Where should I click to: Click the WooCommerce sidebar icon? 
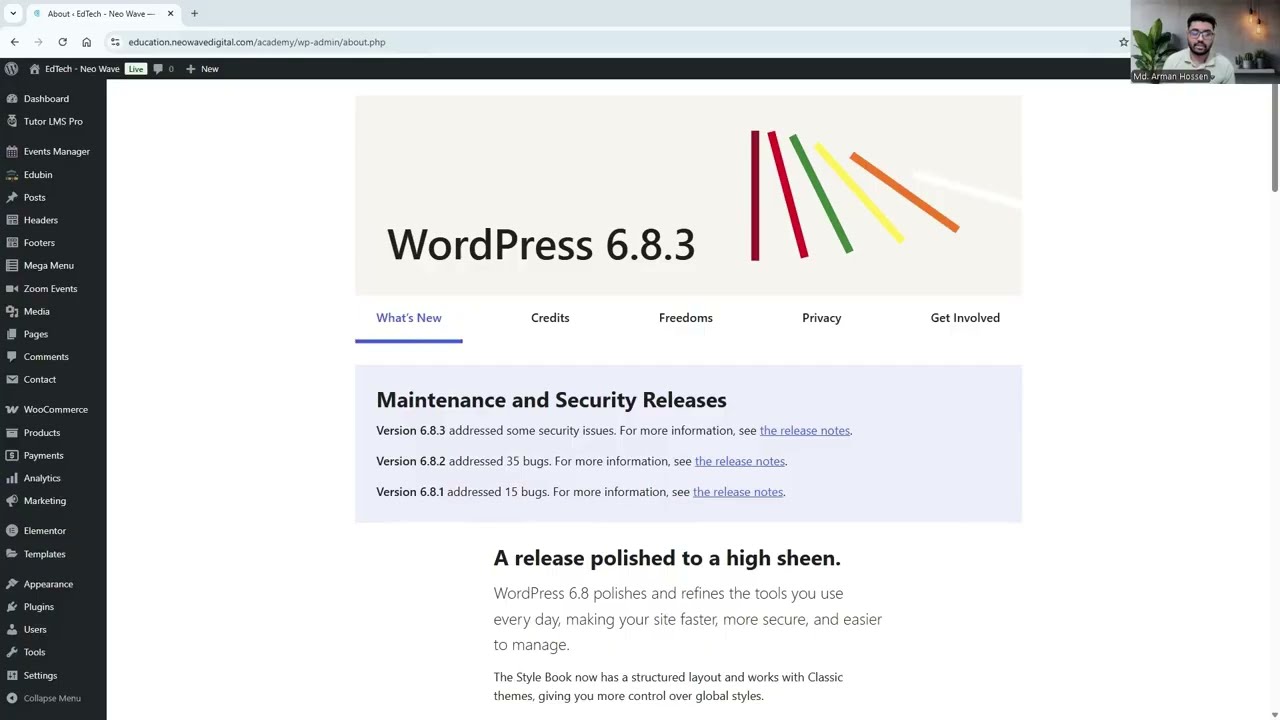tap(12, 410)
